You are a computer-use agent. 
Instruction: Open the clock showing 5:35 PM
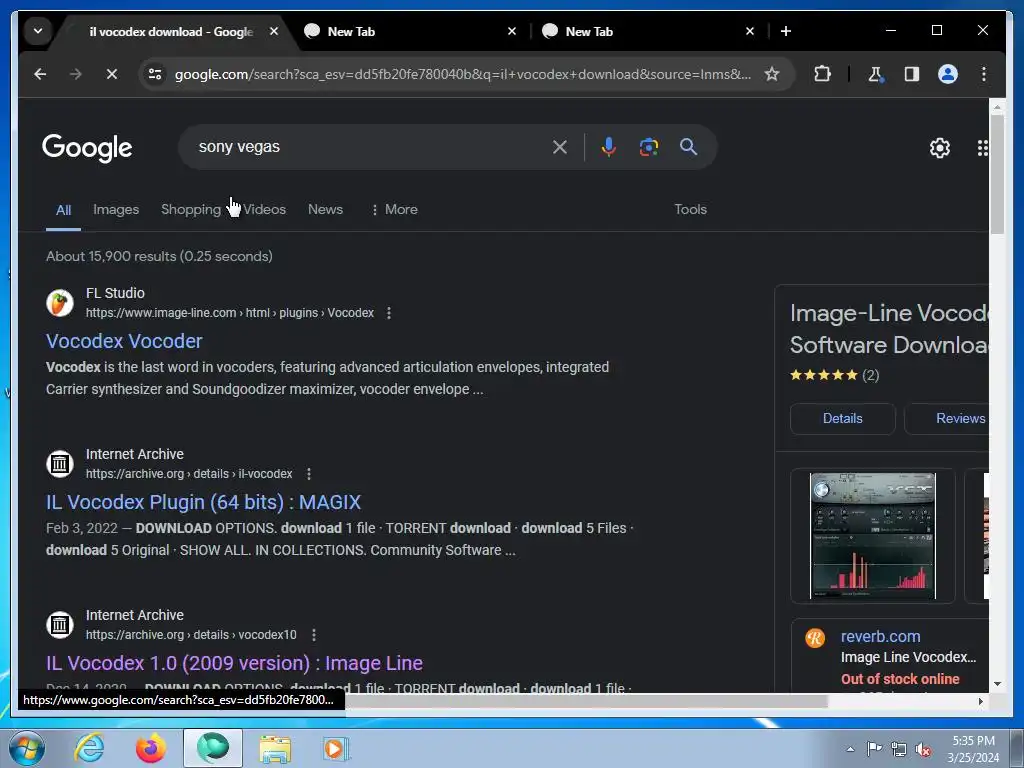pos(973,749)
